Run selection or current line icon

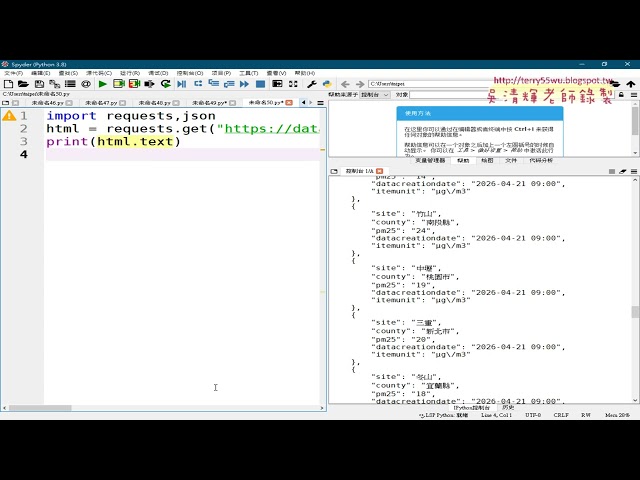[149, 84]
